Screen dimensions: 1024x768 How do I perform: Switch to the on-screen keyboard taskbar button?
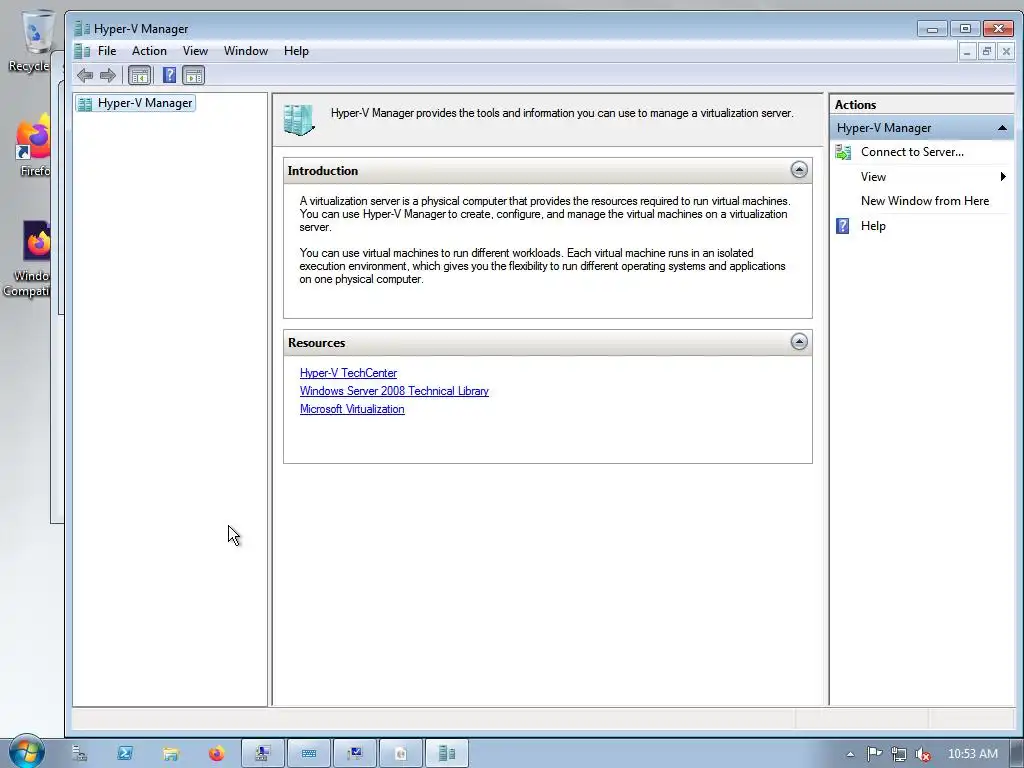[x=309, y=754]
